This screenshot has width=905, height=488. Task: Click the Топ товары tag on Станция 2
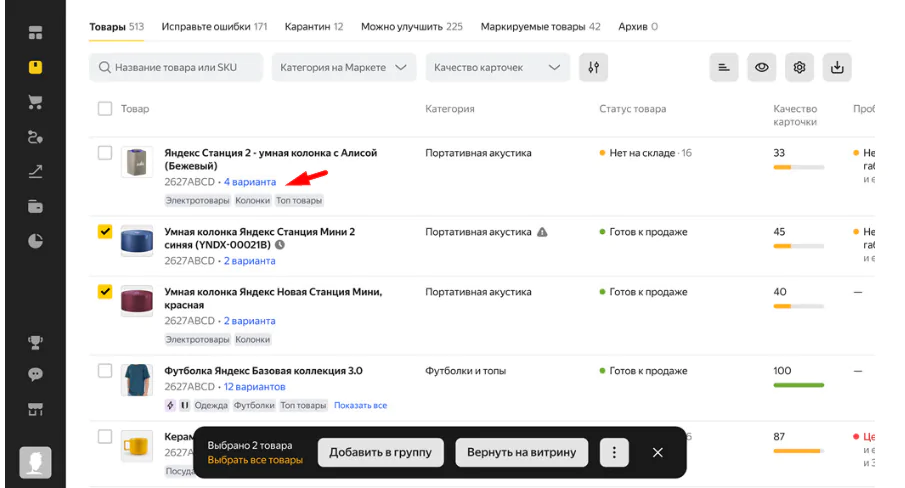pyautogui.click(x=299, y=201)
